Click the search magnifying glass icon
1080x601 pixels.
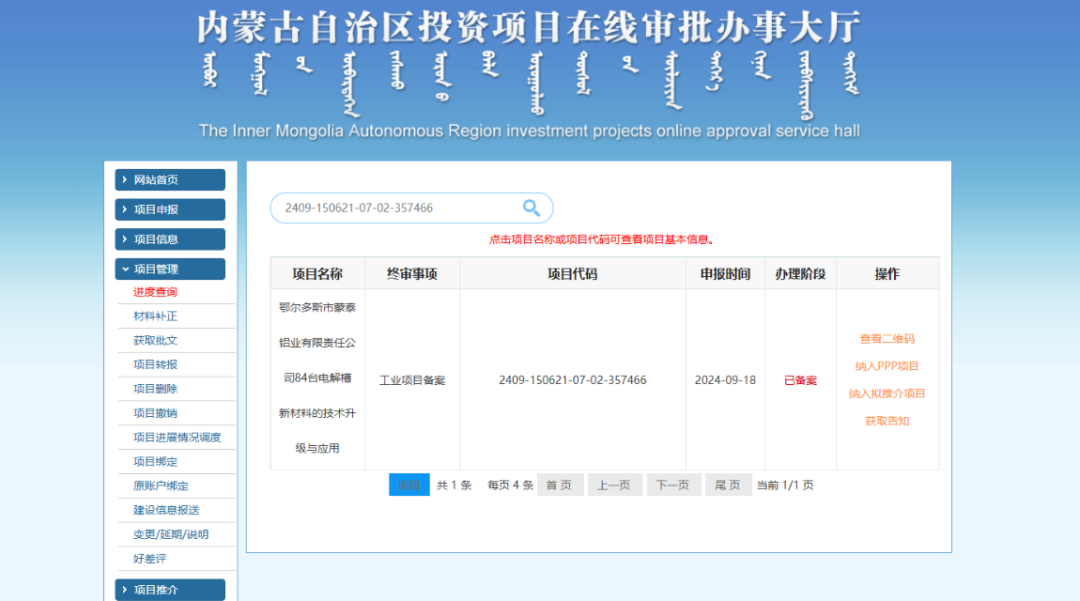click(531, 207)
